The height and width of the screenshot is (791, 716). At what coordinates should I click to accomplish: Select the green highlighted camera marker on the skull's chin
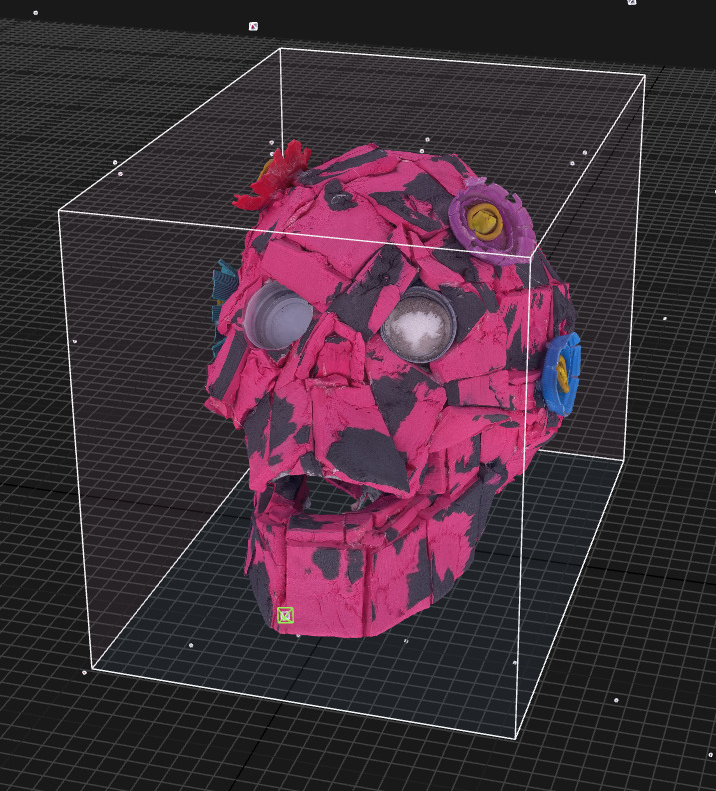(286, 615)
